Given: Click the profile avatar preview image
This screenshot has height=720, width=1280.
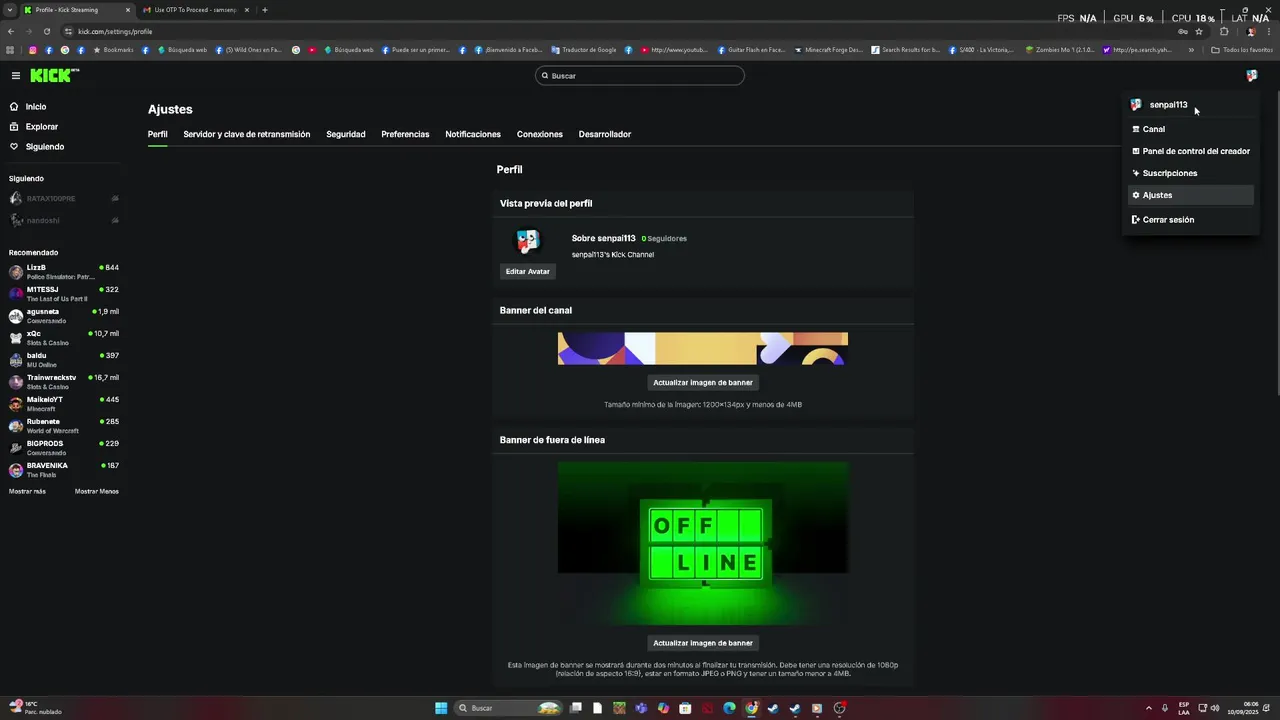Looking at the screenshot, I should tap(527, 241).
